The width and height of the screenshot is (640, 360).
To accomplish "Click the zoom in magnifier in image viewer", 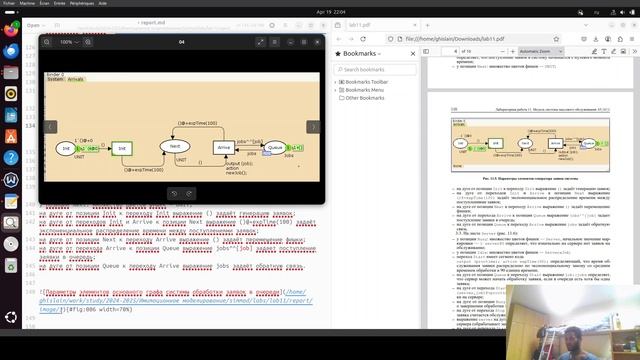I will pos(88,42).
